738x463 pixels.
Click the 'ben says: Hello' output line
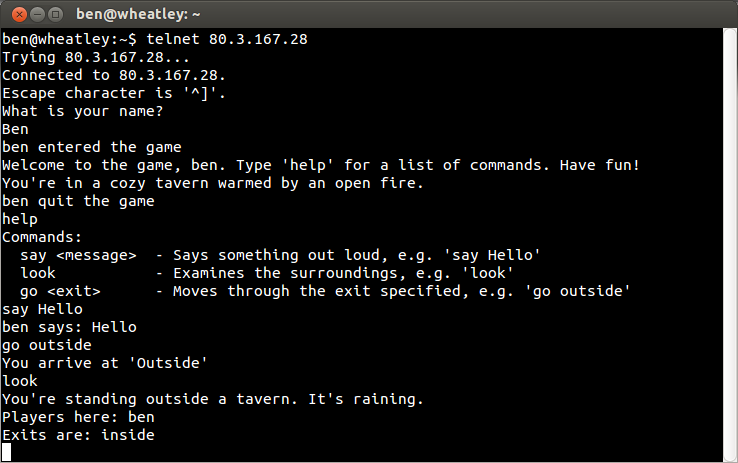click(x=69, y=327)
